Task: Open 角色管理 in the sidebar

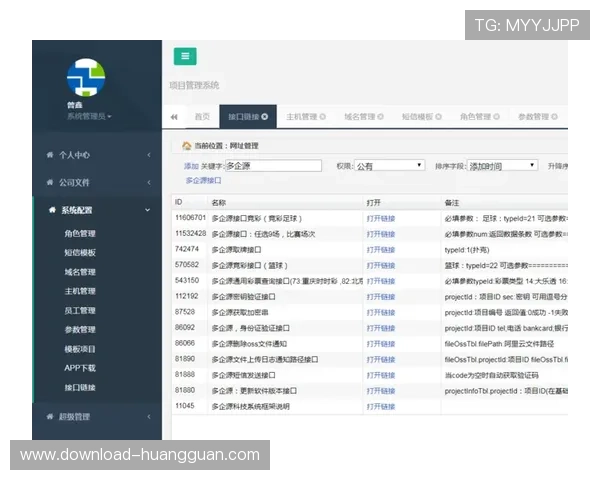Action: point(80,233)
